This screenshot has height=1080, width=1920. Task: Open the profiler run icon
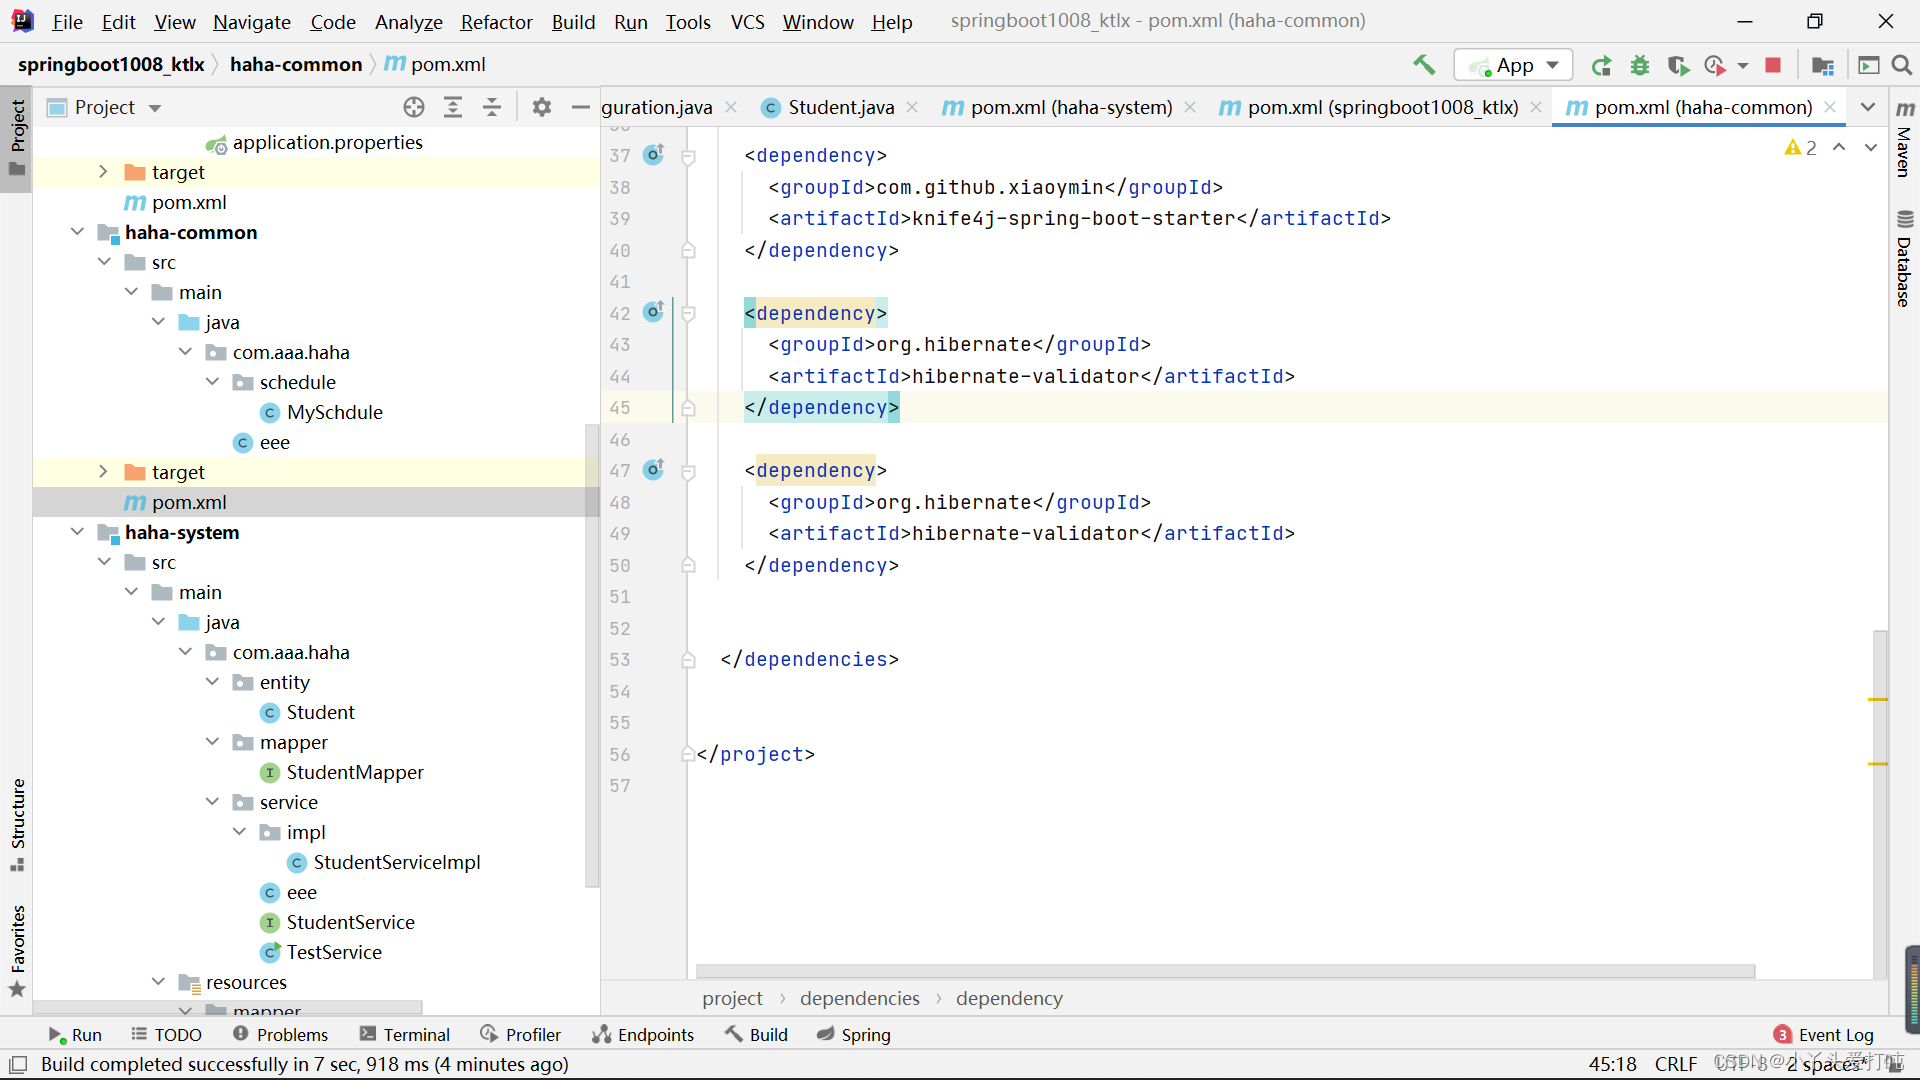1715,65
